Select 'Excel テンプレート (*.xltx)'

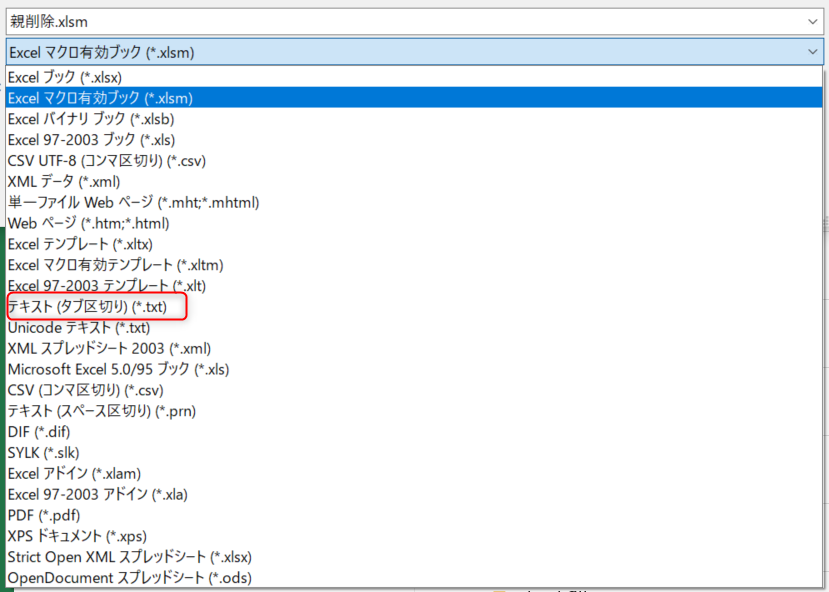coord(414,244)
